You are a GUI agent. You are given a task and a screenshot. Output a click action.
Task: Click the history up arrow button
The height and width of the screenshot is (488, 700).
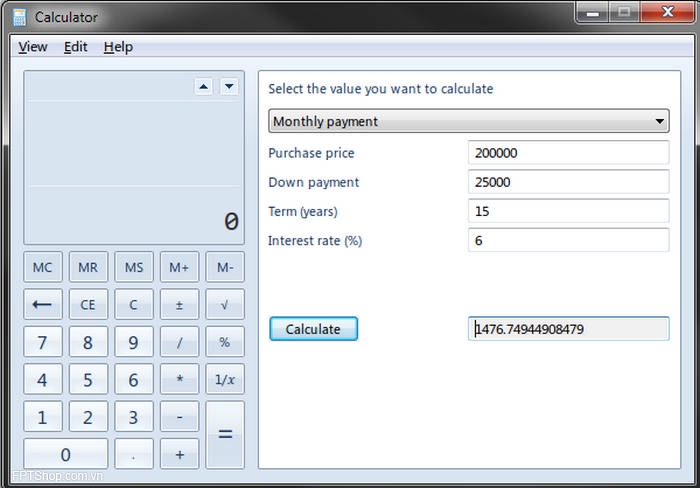click(204, 87)
